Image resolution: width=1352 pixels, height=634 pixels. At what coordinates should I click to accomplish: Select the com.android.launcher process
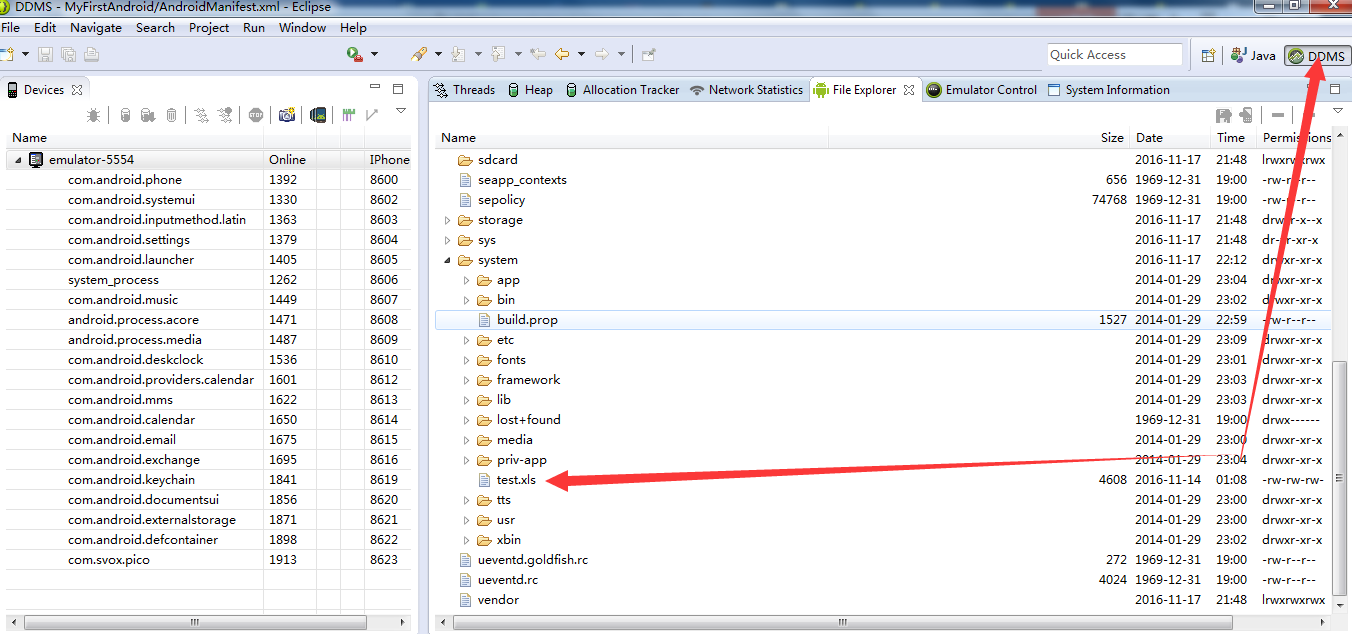(131, 260)
